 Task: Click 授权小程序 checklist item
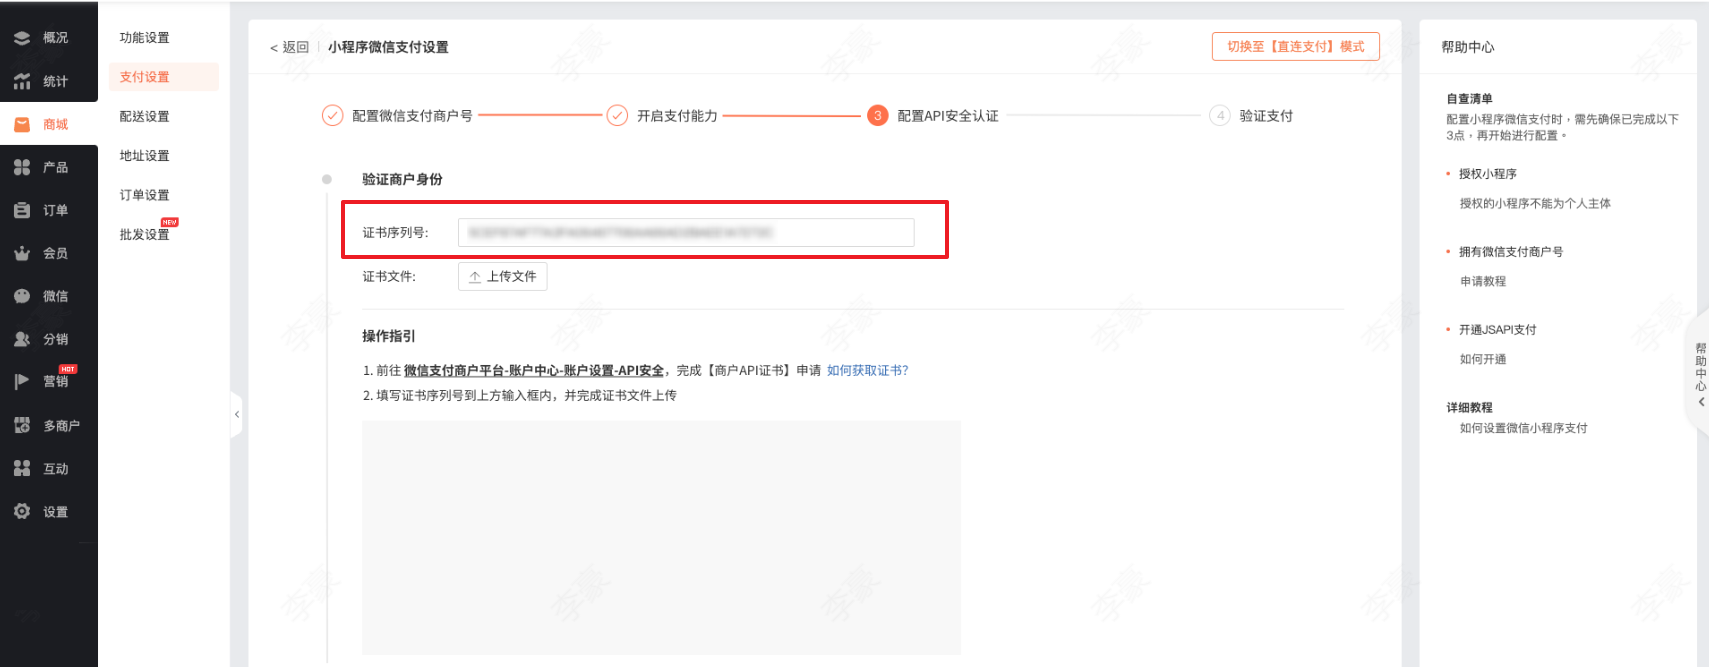click(x=1488, y=174)
